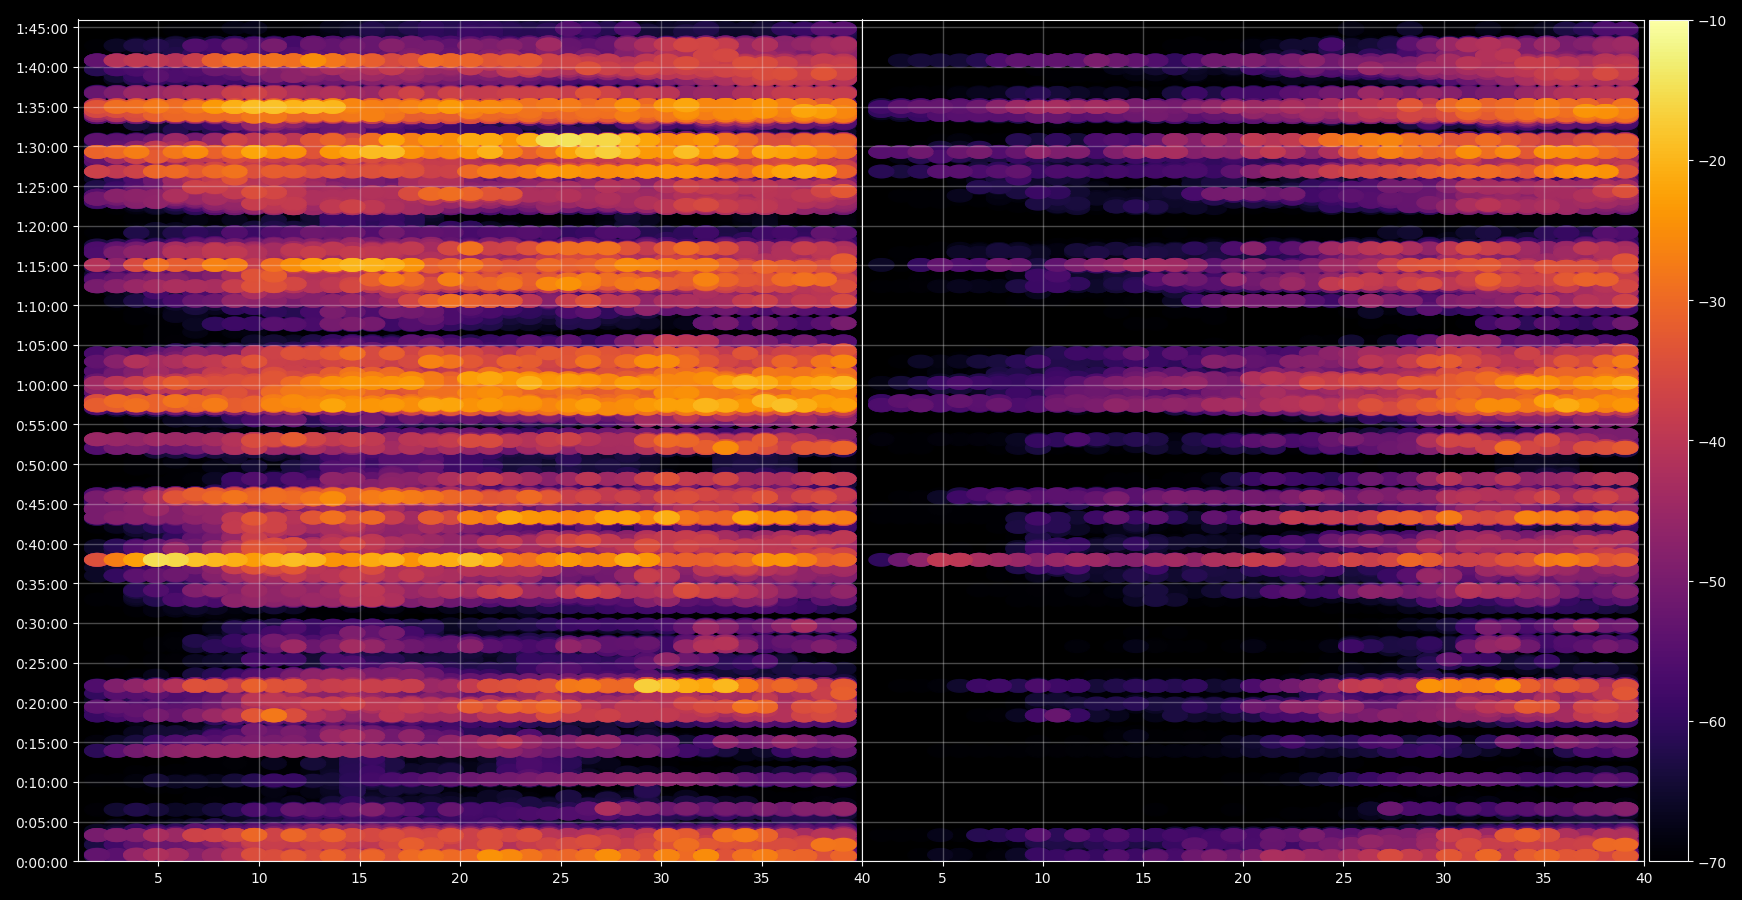Image resolution: width=1742 pixels, height=900 pixels.
Task: Select the 0:10:00 y-axis tick label
Action: coord(42,783)
